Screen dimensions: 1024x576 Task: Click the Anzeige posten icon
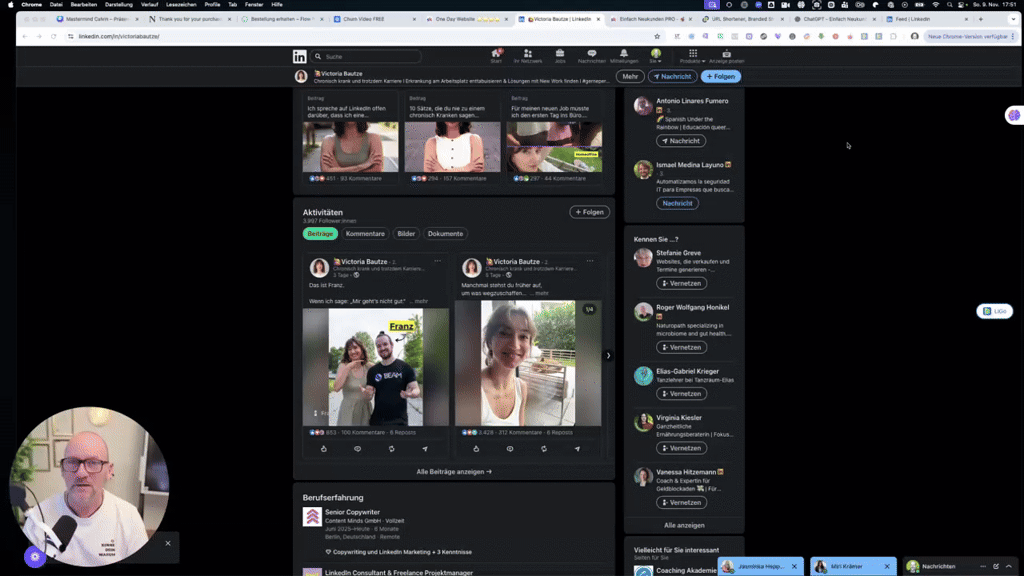point(726,56)
